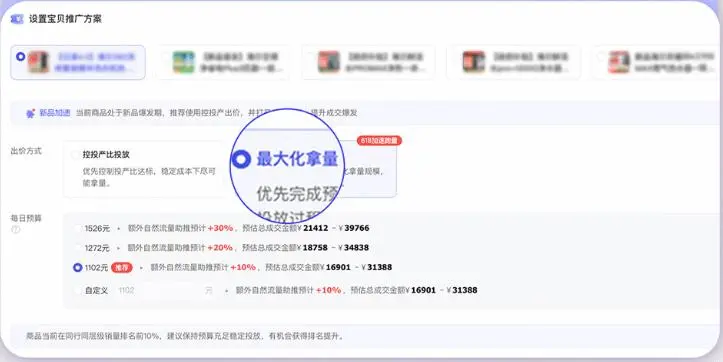Click the 新品加速 label text
Image resolution: width=723 pixels, height=362 pixels.
click(x=54, y=113)
